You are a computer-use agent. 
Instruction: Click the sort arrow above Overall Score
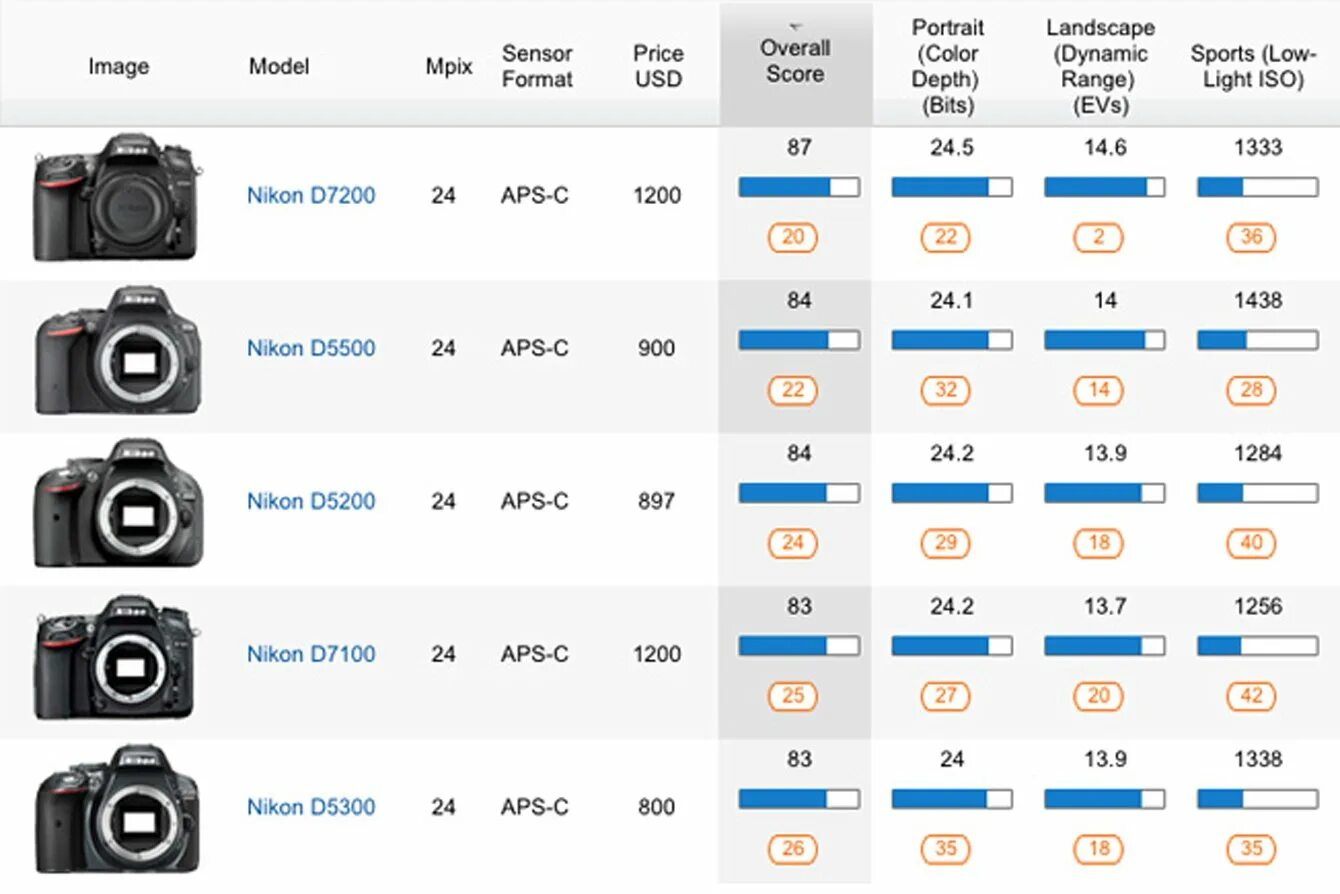pyautogui.click(x=795, y=26)
